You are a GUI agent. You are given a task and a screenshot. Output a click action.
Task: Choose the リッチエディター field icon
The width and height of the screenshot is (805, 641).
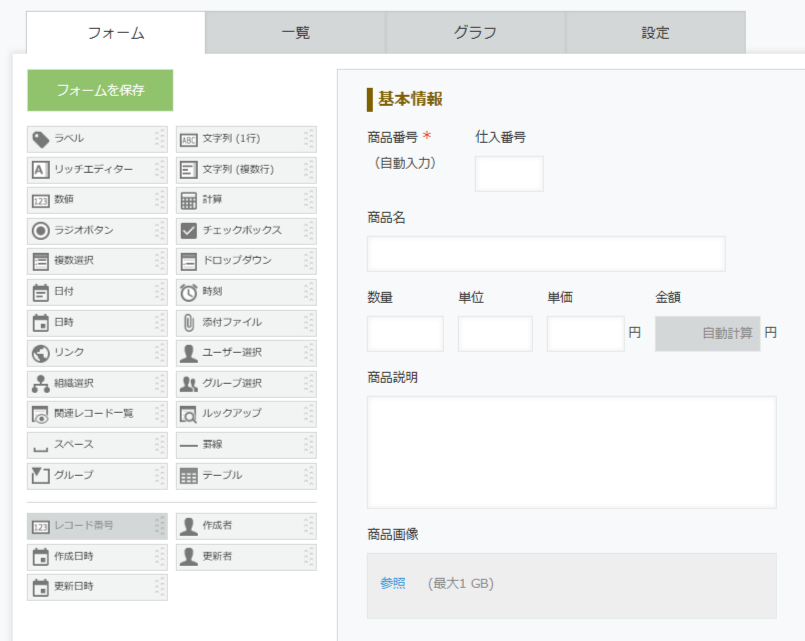click(x=41, y=170)
